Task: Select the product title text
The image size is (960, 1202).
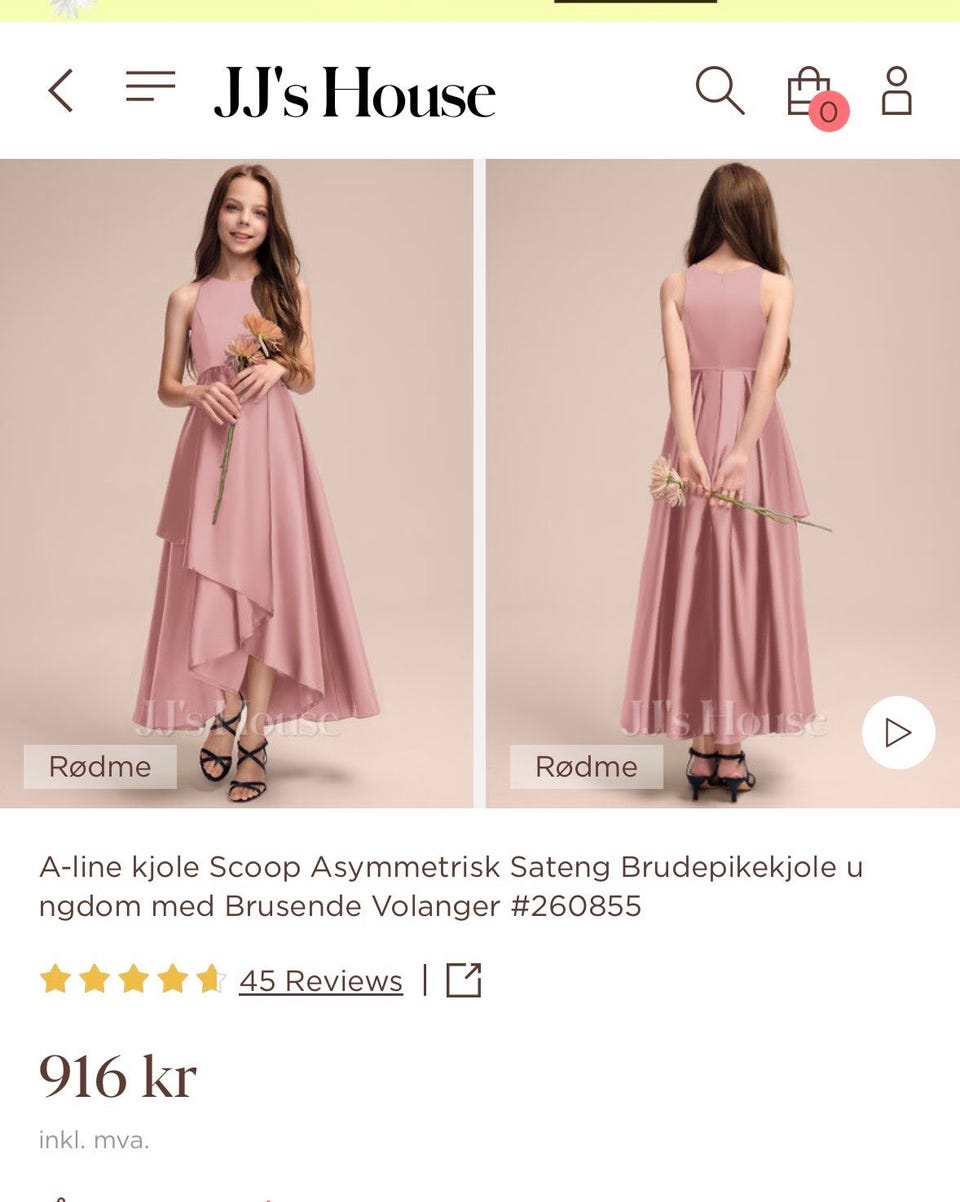Action: click(x=450, y=886)
